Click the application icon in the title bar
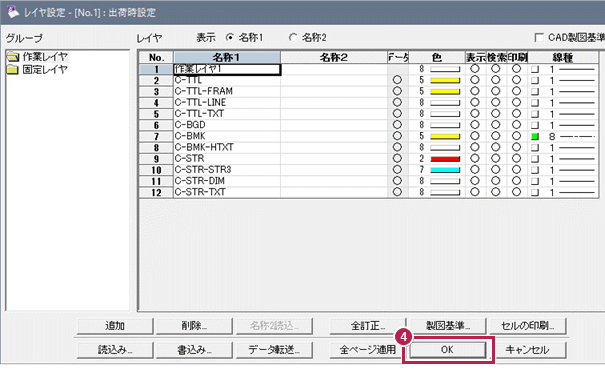This screenshot has height=369, width=605. tap(13, 12)
